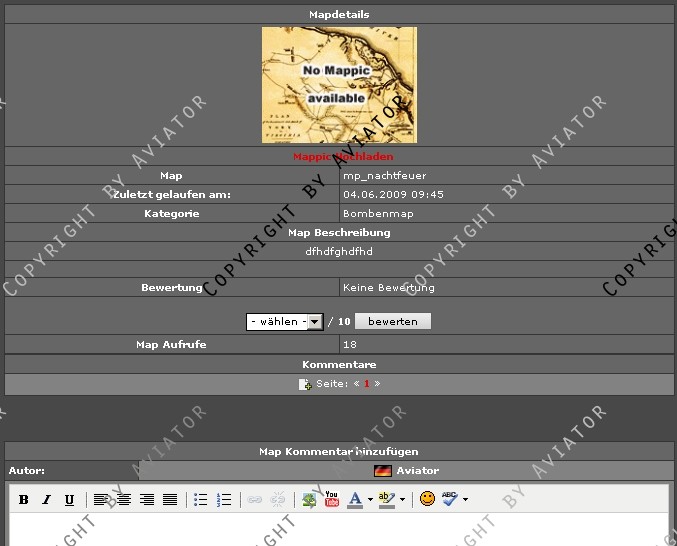Image resolution: width=677 pixels, height=546 pixels.
Task: Center align the comment text
Action: [x=124, y=500]
